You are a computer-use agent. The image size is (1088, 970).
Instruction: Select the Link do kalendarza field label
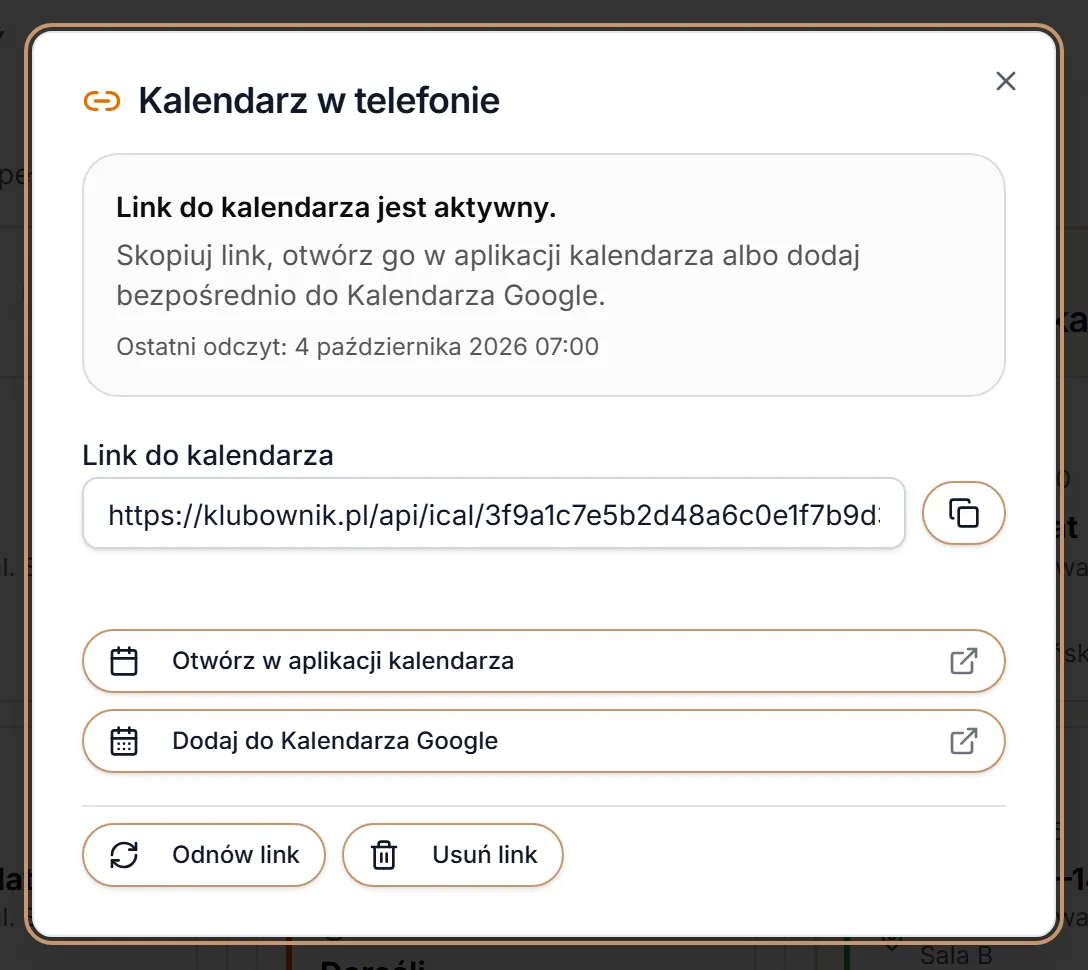pos(207,456)
